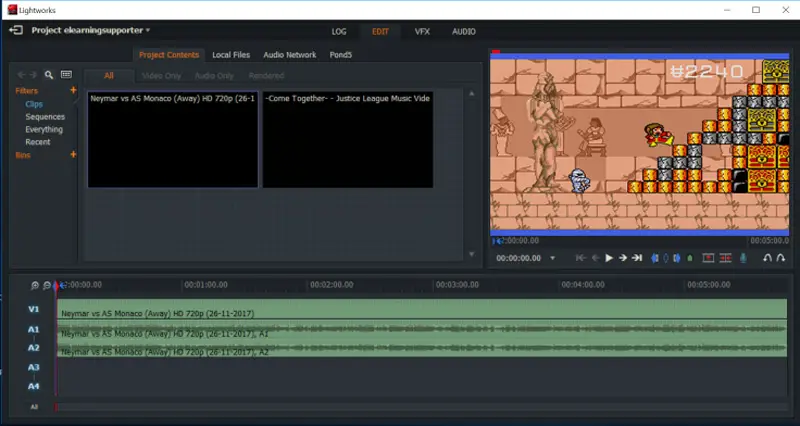Nudge one frame back in the viewer
This screenshot has height=426, width=800.
click(x=595, y=258)
